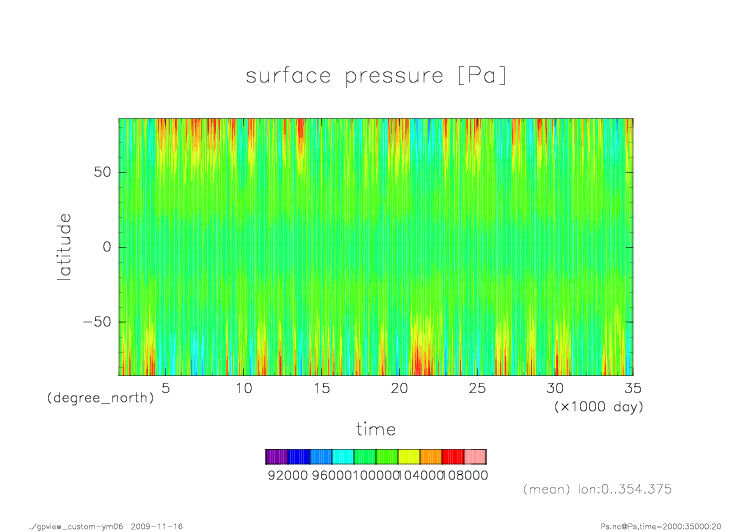
Task: Select the dark blue colorbar segment
Action: click(x=298, y=456)
